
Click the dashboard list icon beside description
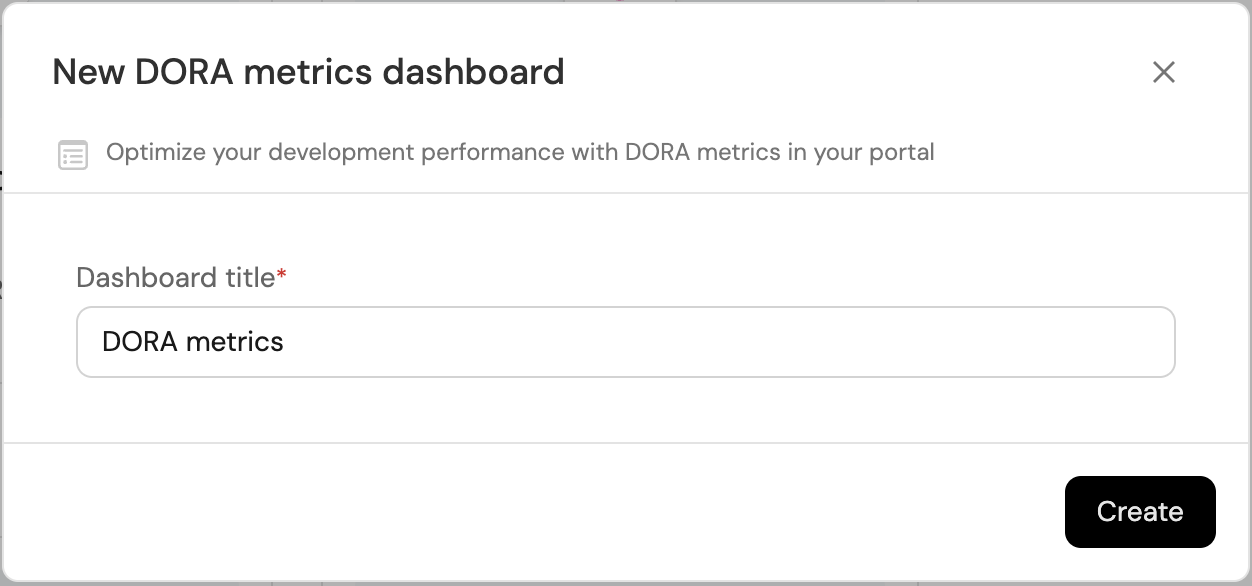pyautogui.click(x=73, y=155)
